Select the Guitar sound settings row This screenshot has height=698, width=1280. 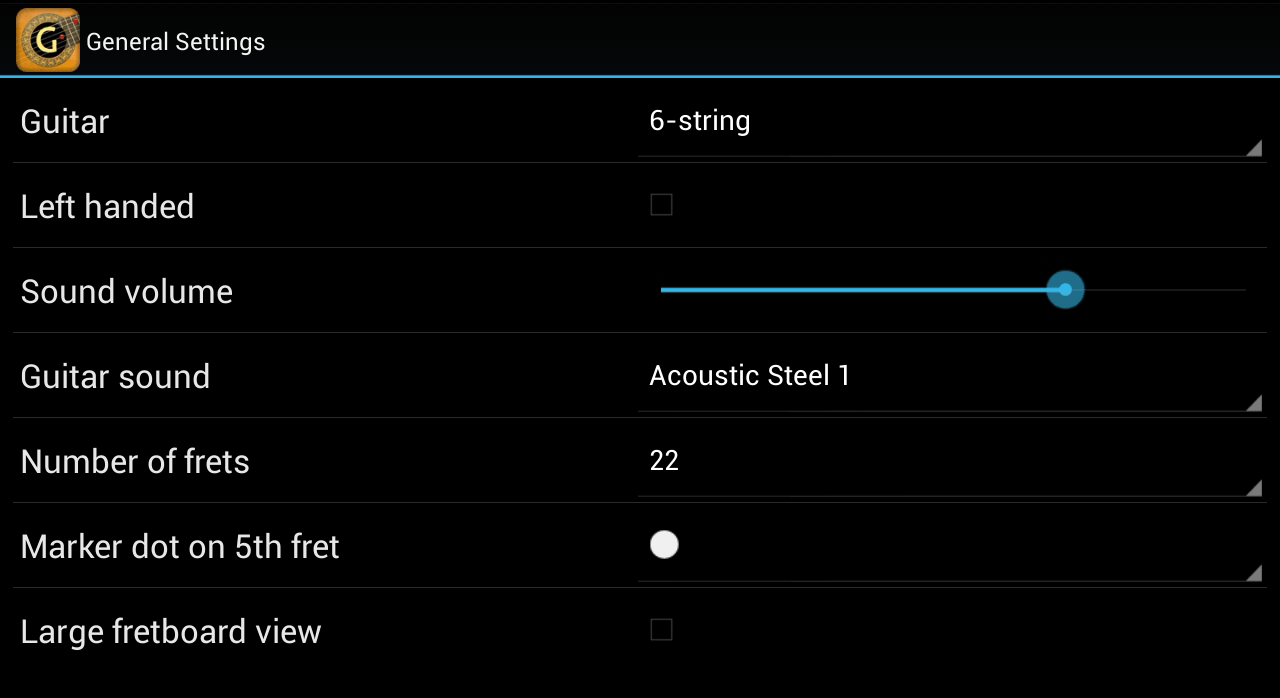tap(320, 376)
